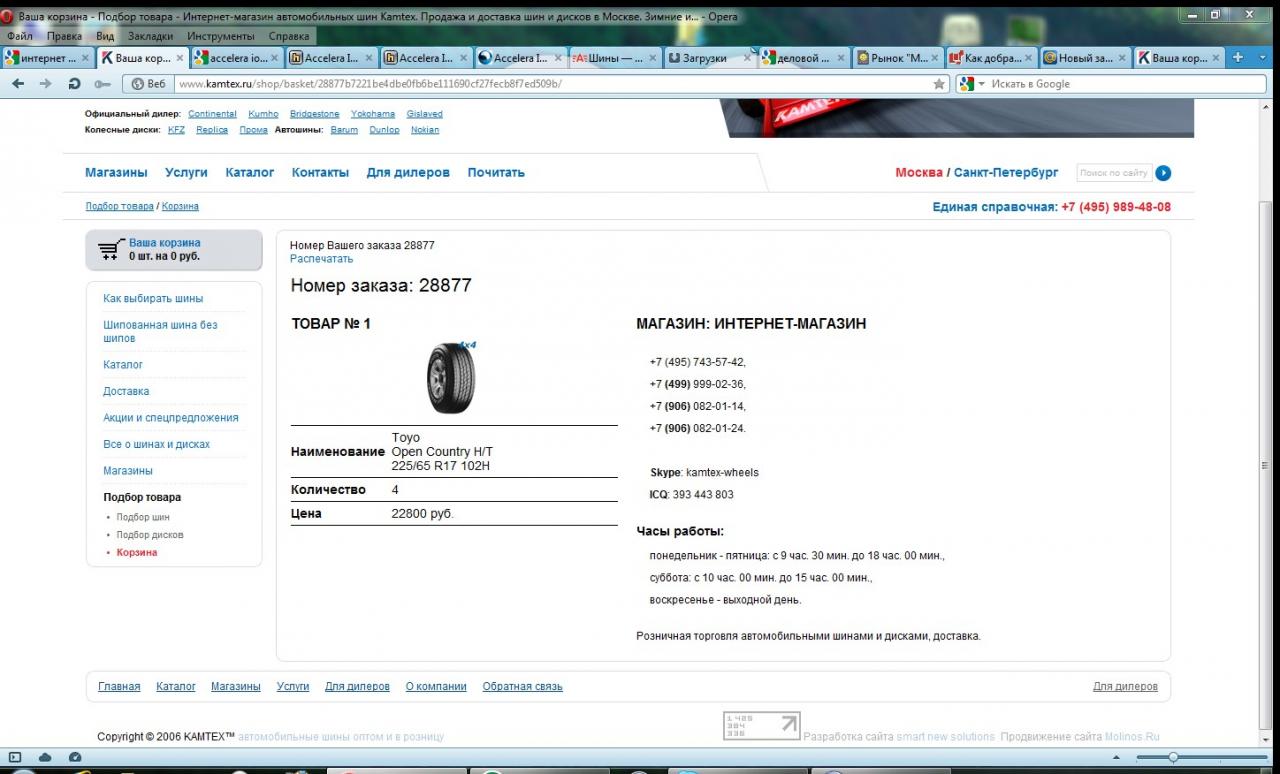Open a new tab with plus icon
The width and height of the screenshot is (1280, 774).
1238,58
